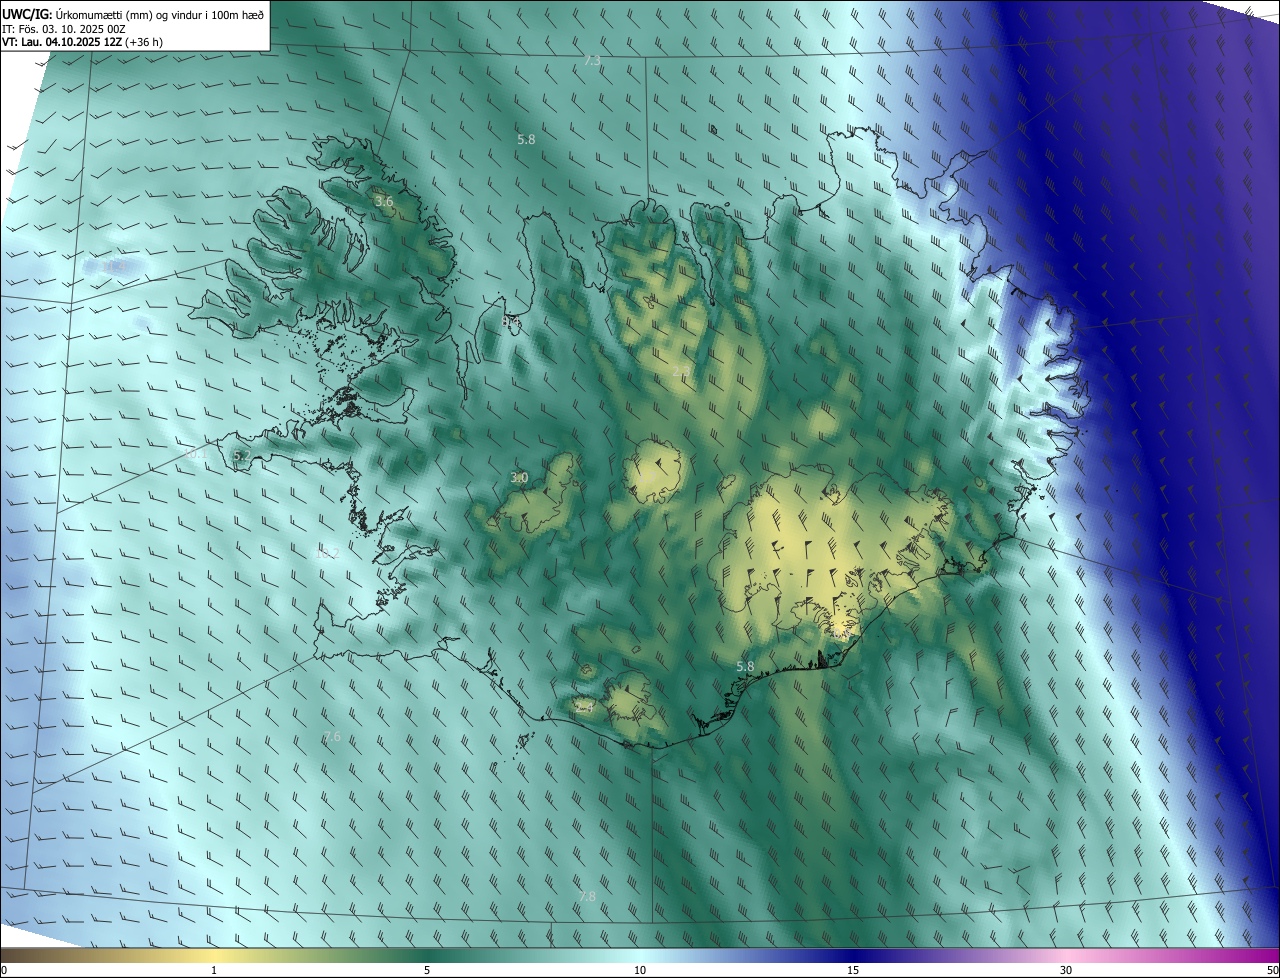Screen dimensions: 1280x978
Task: Click the 2.4 value on the map
Action: 586,708
